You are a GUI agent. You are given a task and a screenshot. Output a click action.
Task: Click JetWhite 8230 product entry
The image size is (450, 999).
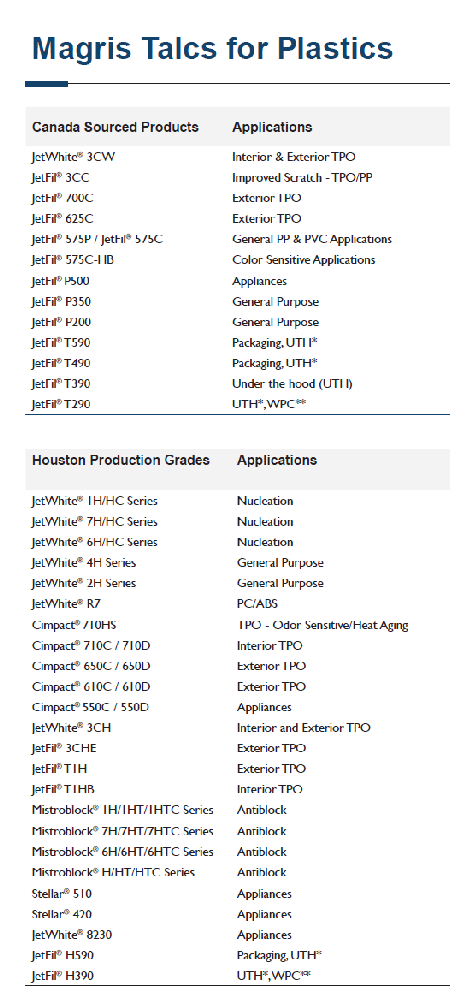tap(72, 935)
